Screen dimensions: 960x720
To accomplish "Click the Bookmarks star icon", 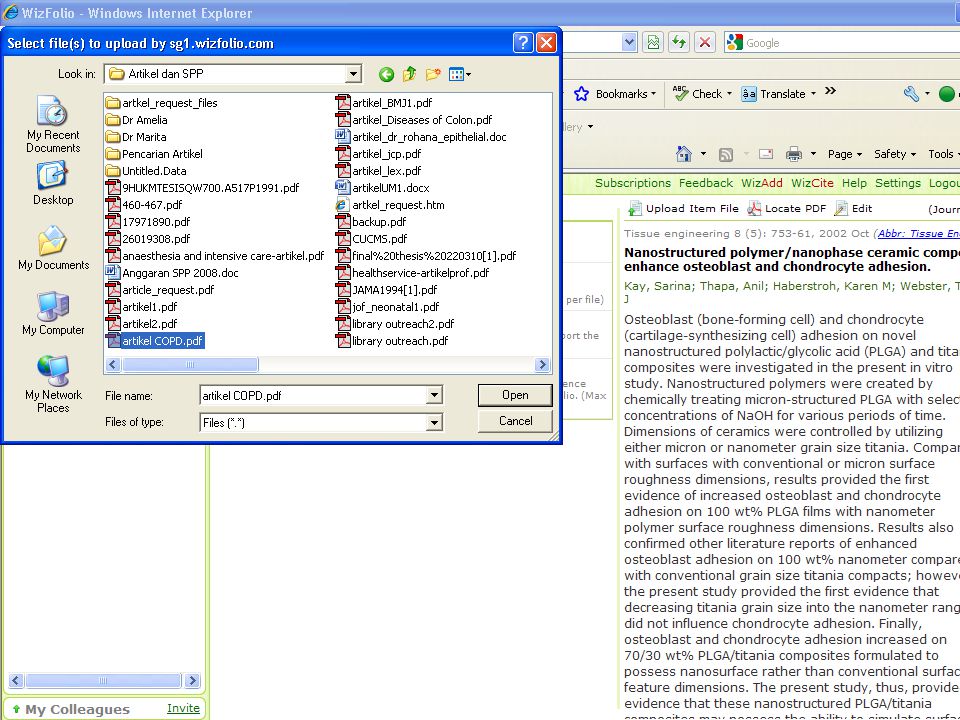I will pos(581,94).
